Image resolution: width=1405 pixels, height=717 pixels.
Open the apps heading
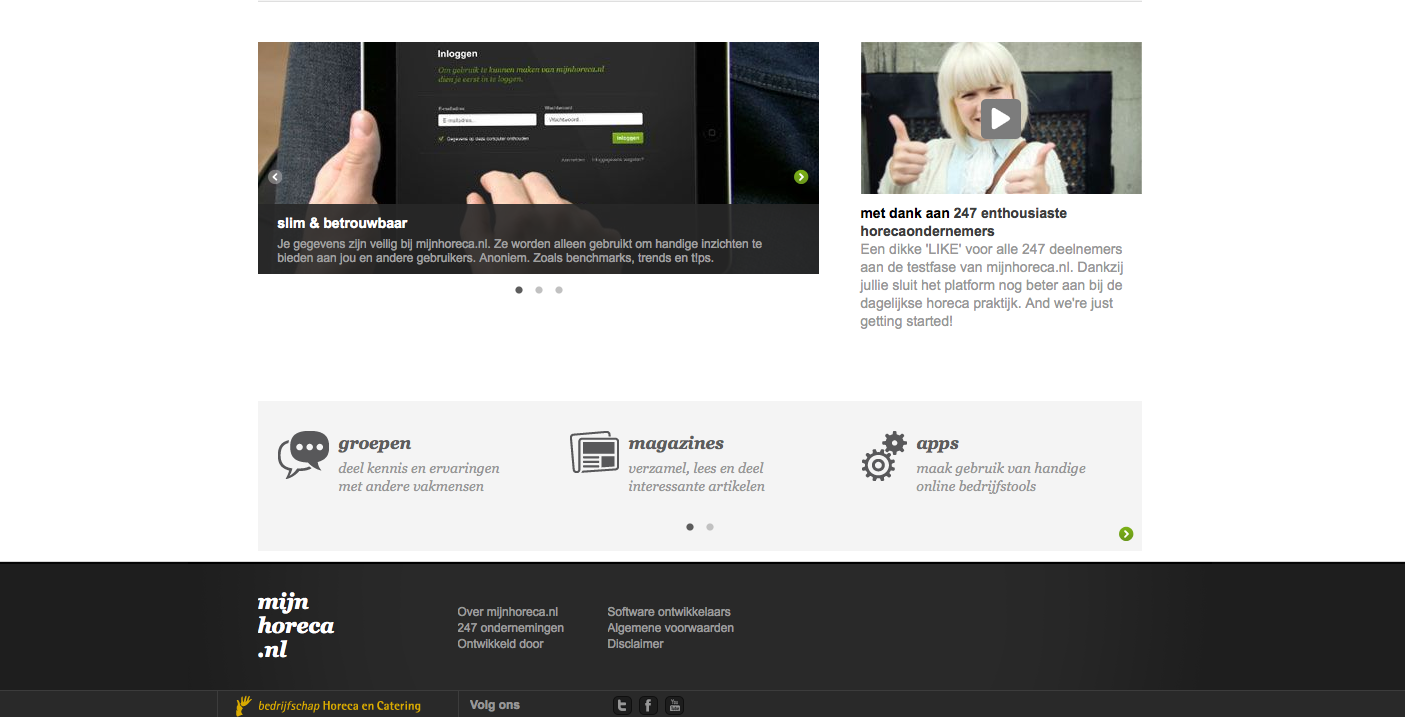(x=938, y=443)
